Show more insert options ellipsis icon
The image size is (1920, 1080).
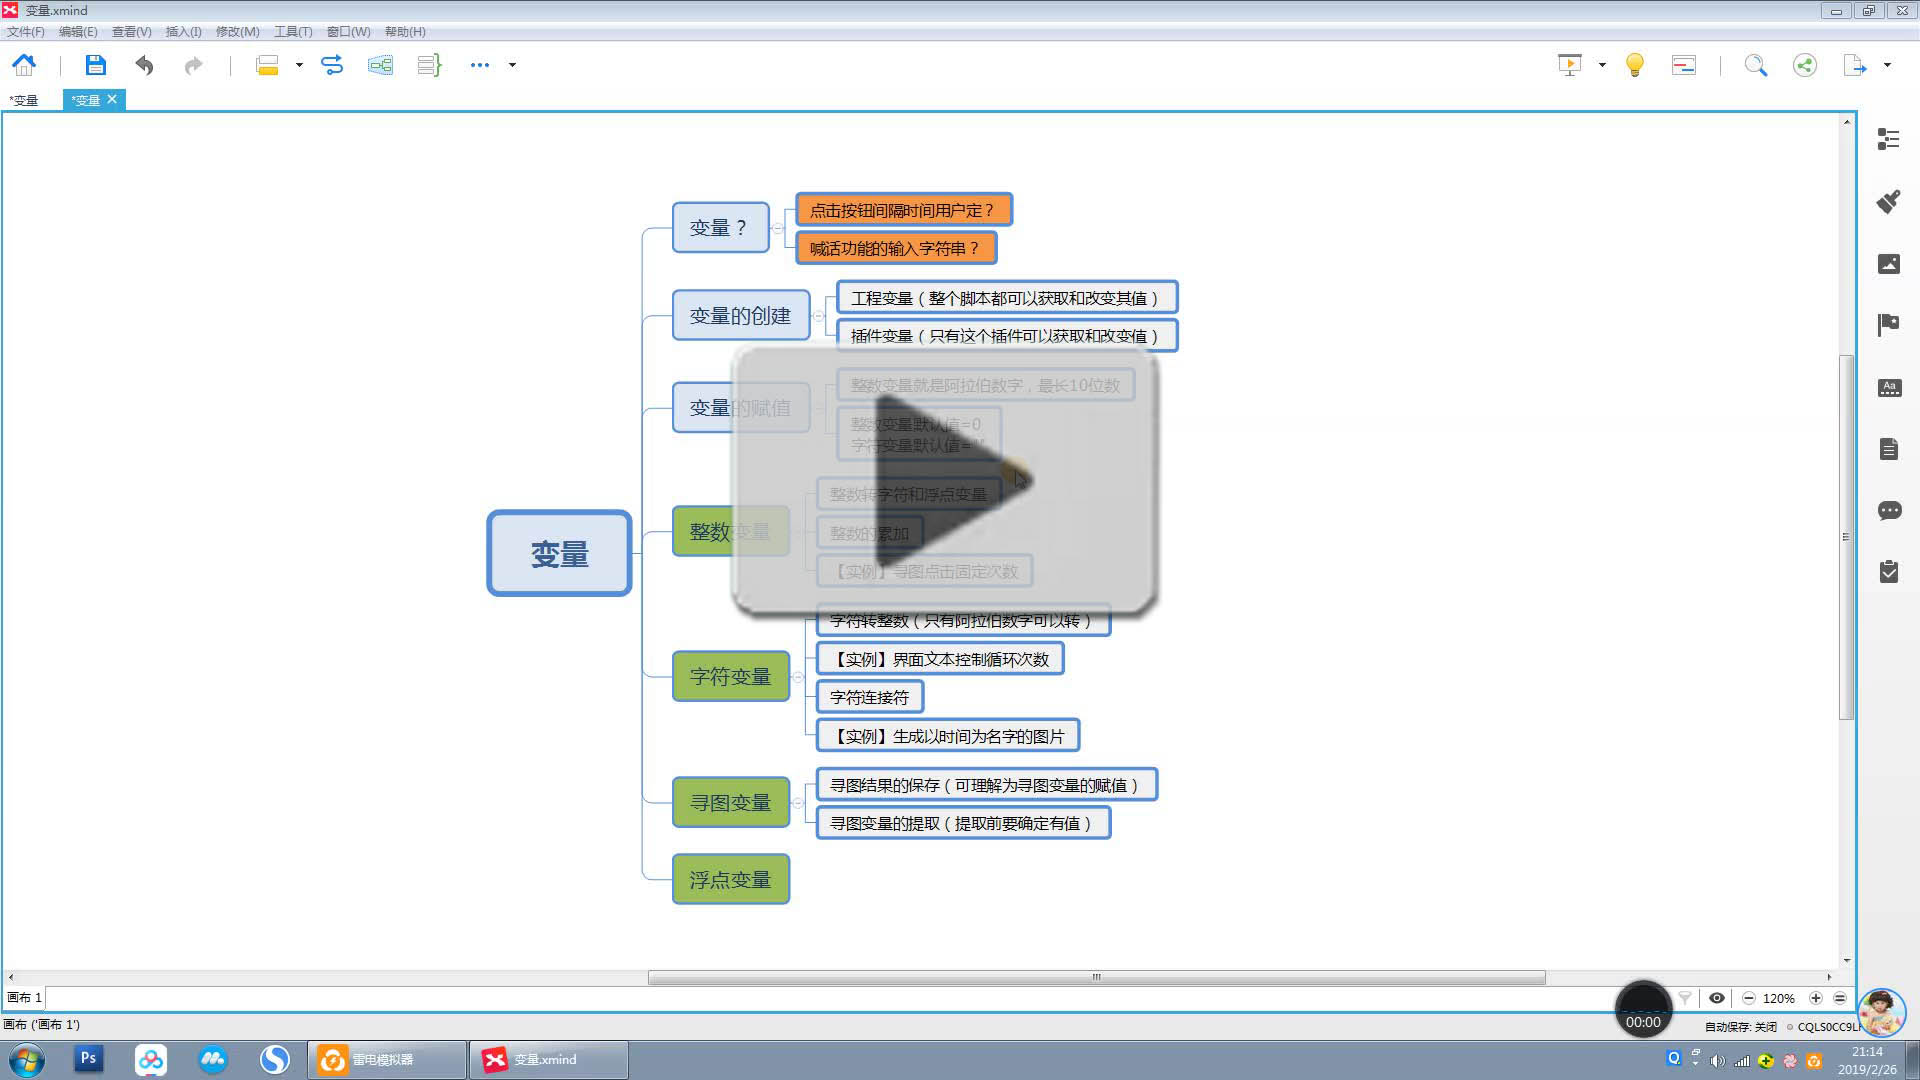point(480,65)
